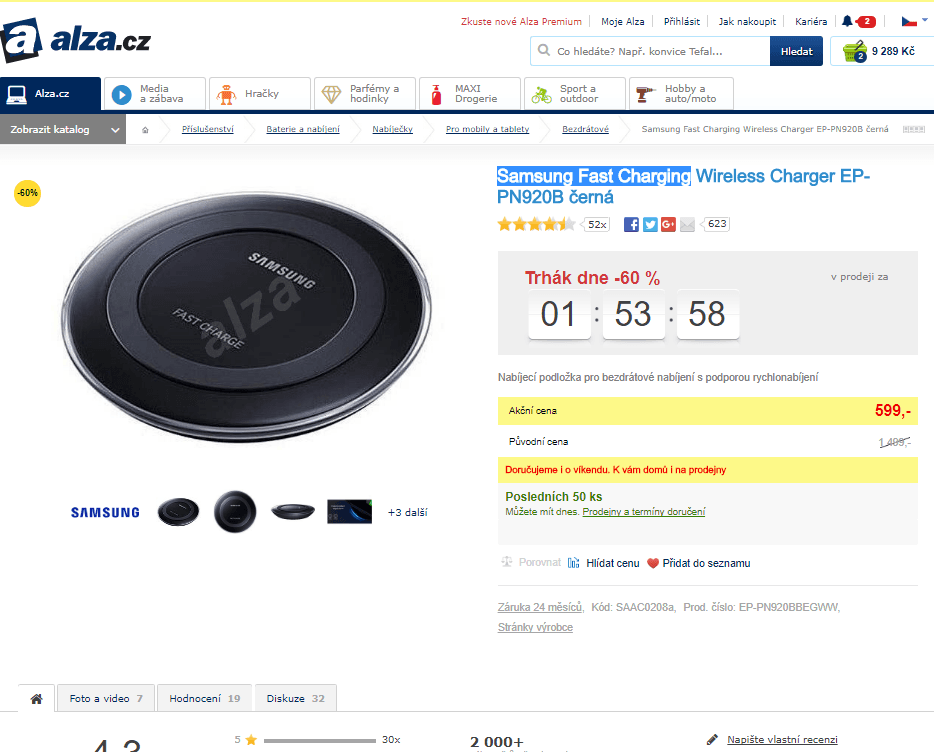Switch to Foto a video tab
The width and height of the screenshot is (934, 752).
click(106, 698)
